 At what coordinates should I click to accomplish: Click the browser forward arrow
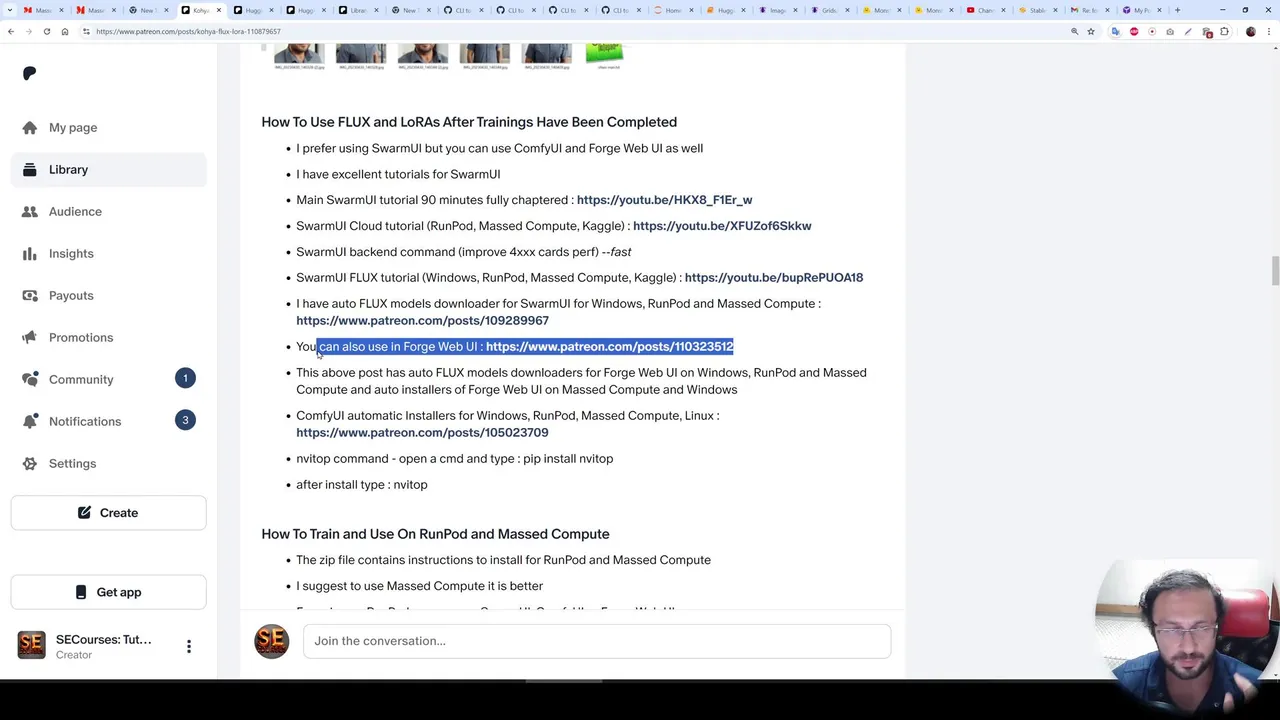pyautogui.click(x=29, y=31)
